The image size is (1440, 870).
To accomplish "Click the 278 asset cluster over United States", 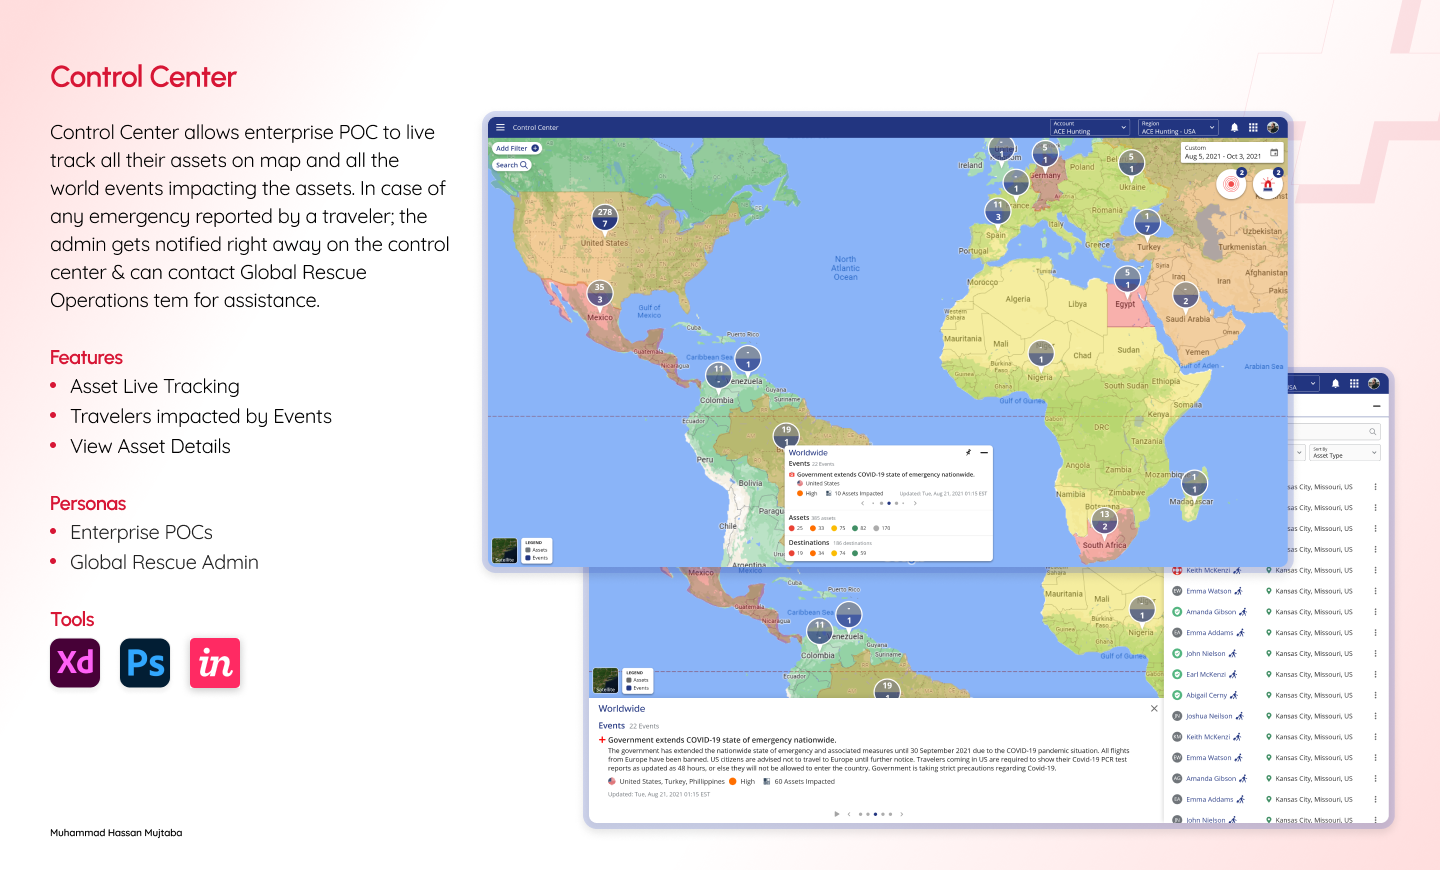I will [x=605, y=217].
